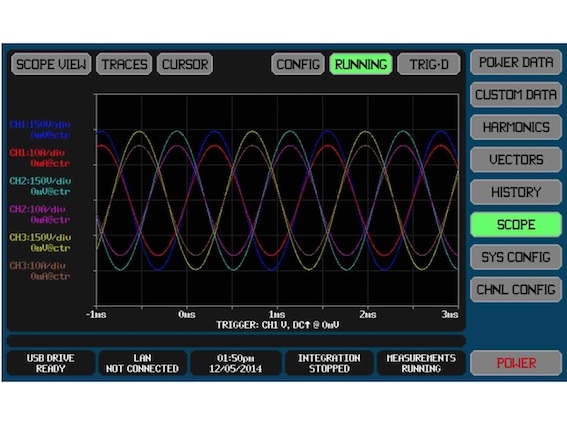The height and width of the screenshot is (425, 567).
Task: Open SYS CONFIG settings
Action: 516,257
